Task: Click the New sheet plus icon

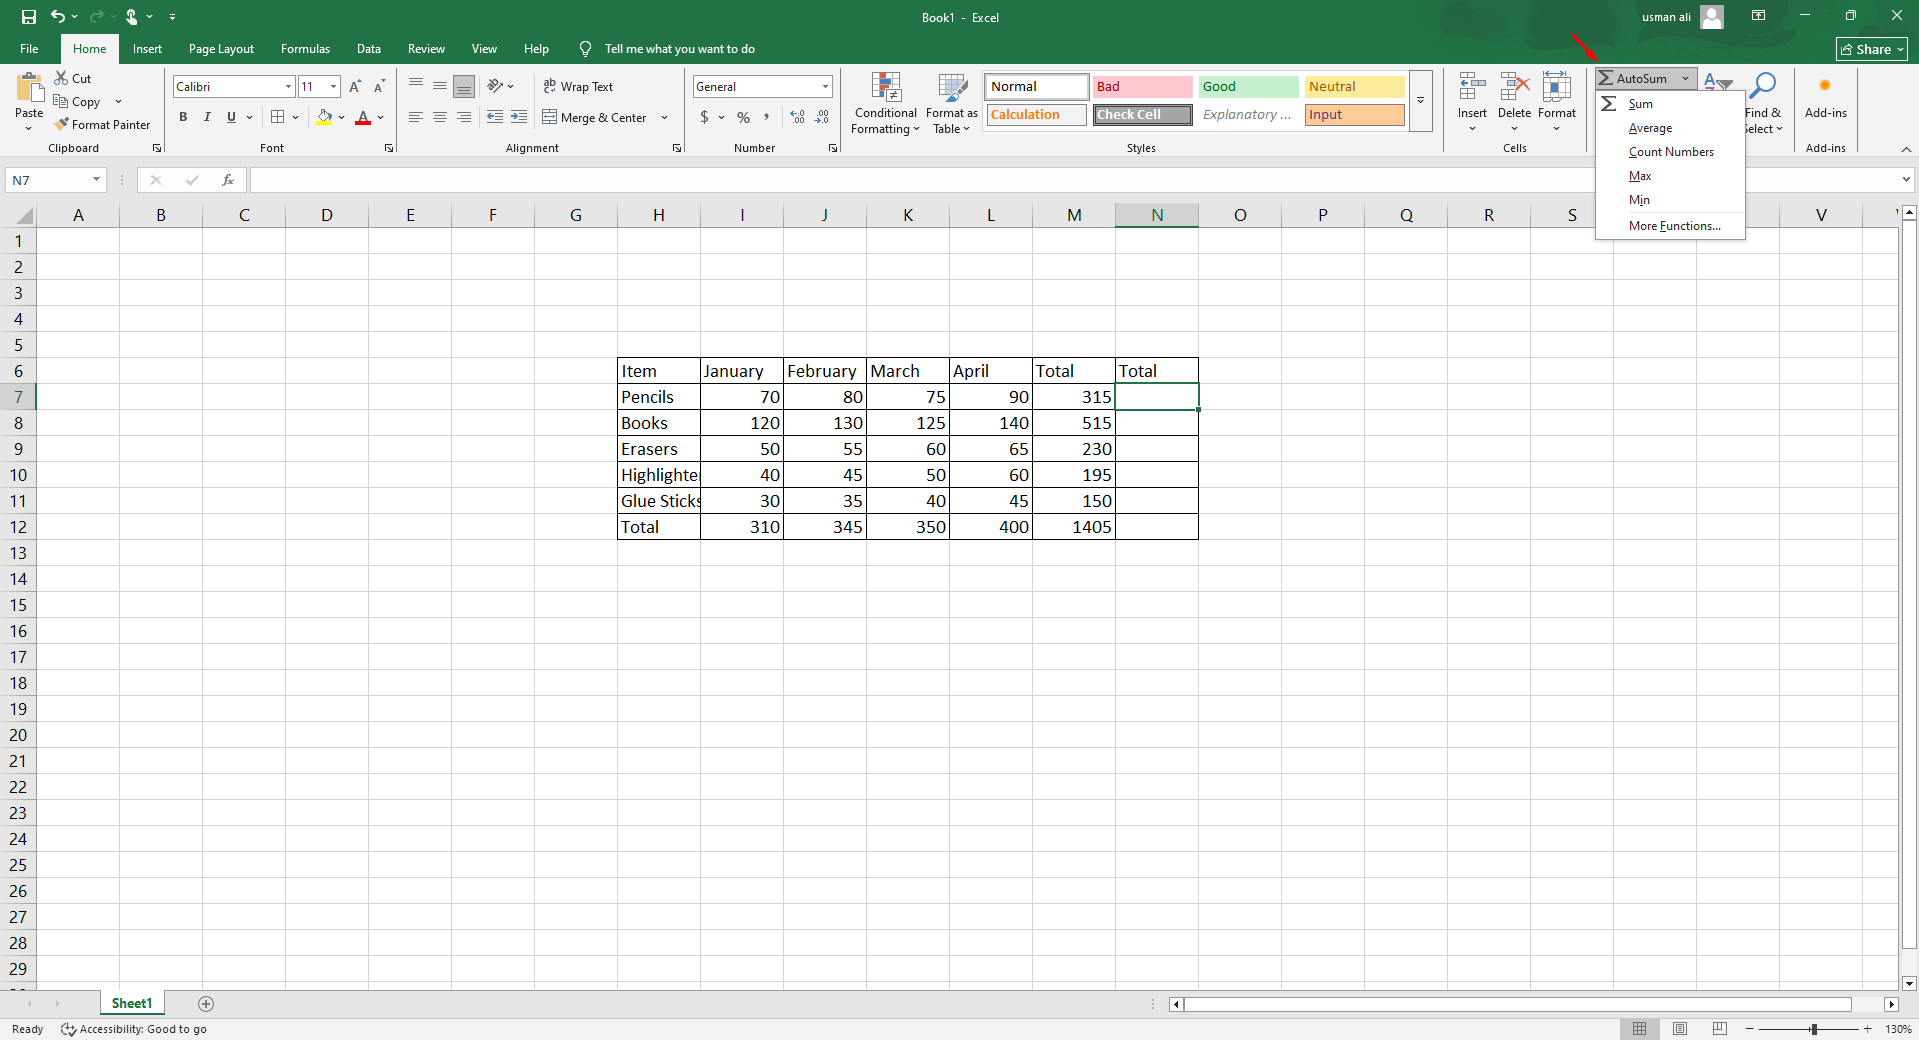Action: 206,1004
